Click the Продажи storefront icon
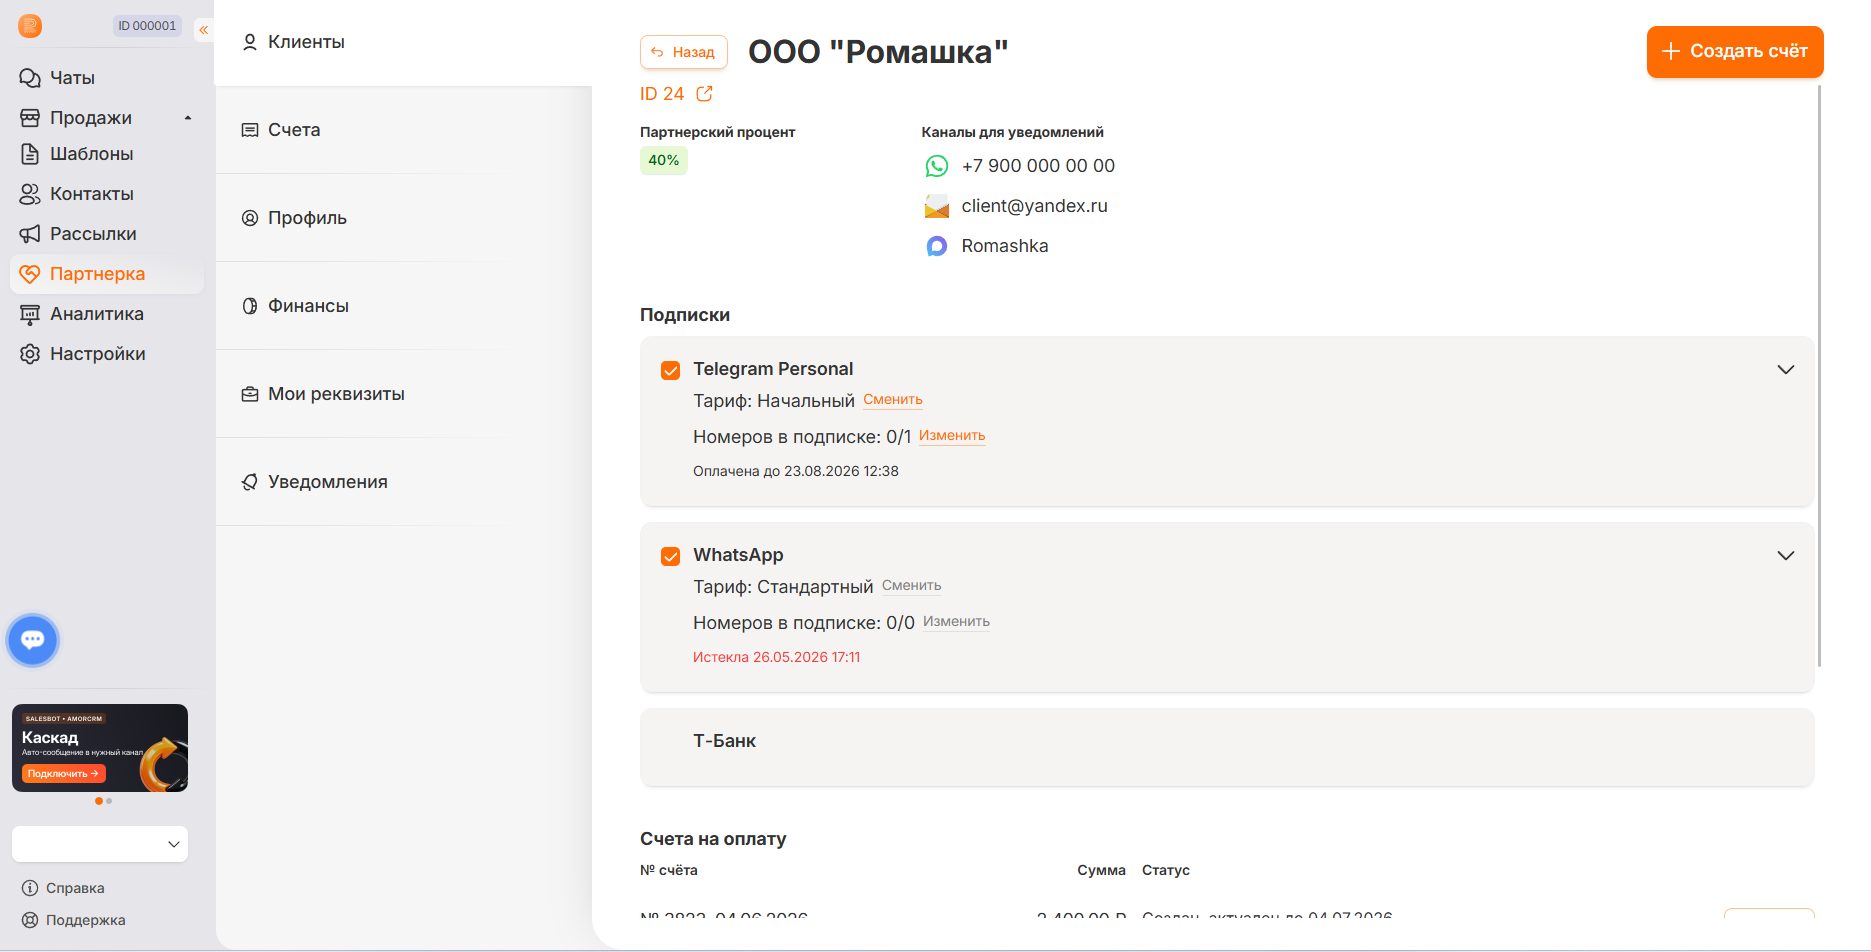 click(x=30, y=118)
